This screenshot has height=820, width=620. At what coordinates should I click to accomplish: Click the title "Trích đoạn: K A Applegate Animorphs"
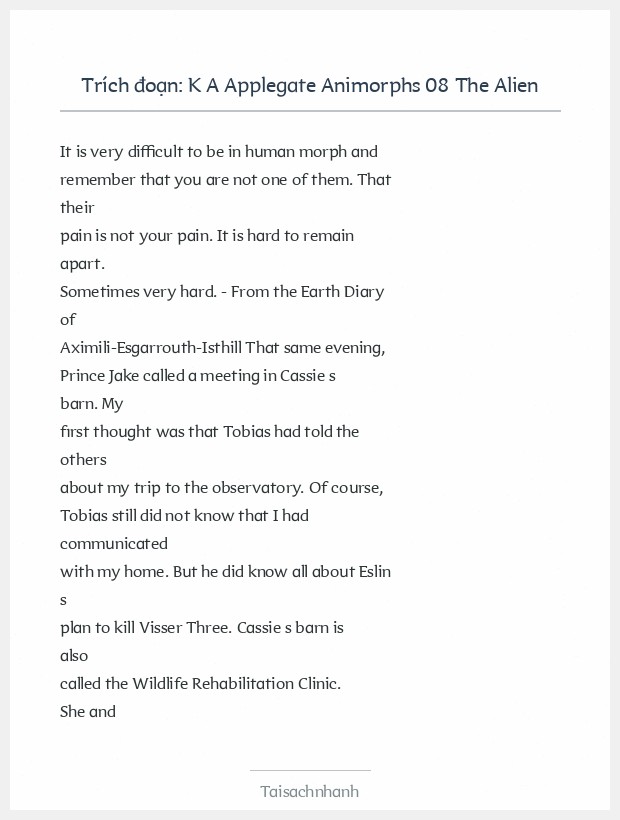pyautogui.click(x=310, y=85)
